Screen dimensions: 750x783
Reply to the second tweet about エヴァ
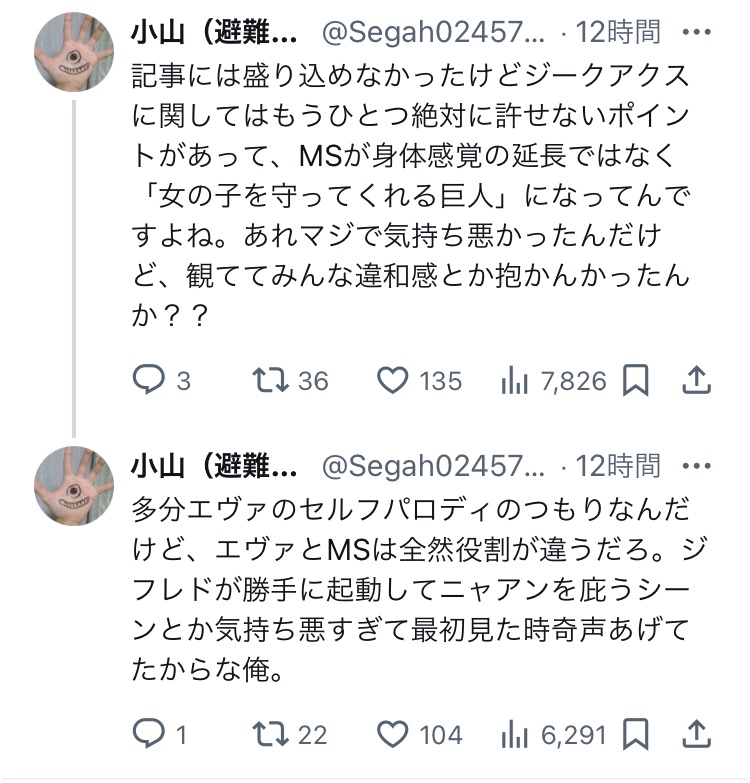149,735
